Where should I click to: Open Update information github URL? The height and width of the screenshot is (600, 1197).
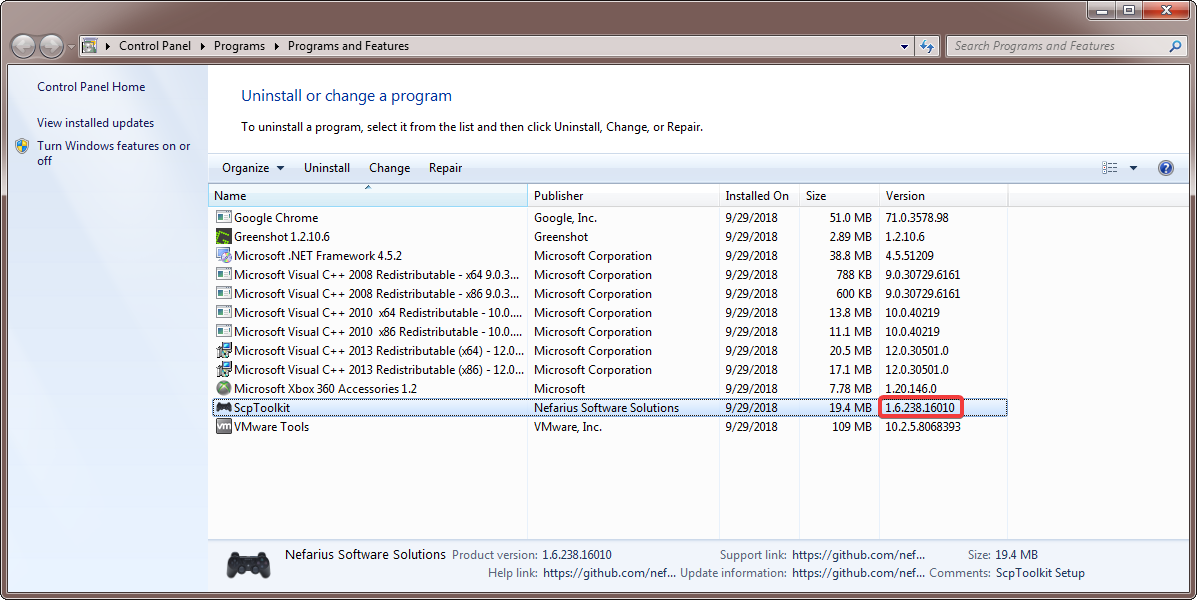pyautogui.click(x=858, y=573)
